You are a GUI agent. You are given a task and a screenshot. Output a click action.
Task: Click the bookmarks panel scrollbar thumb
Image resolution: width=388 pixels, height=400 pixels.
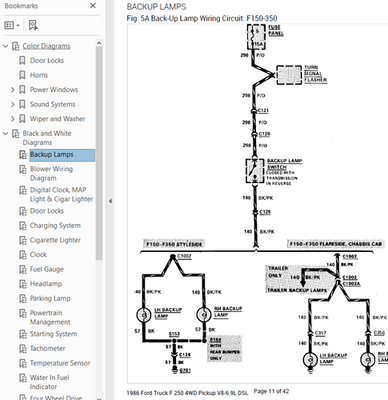tap(99, 153)
